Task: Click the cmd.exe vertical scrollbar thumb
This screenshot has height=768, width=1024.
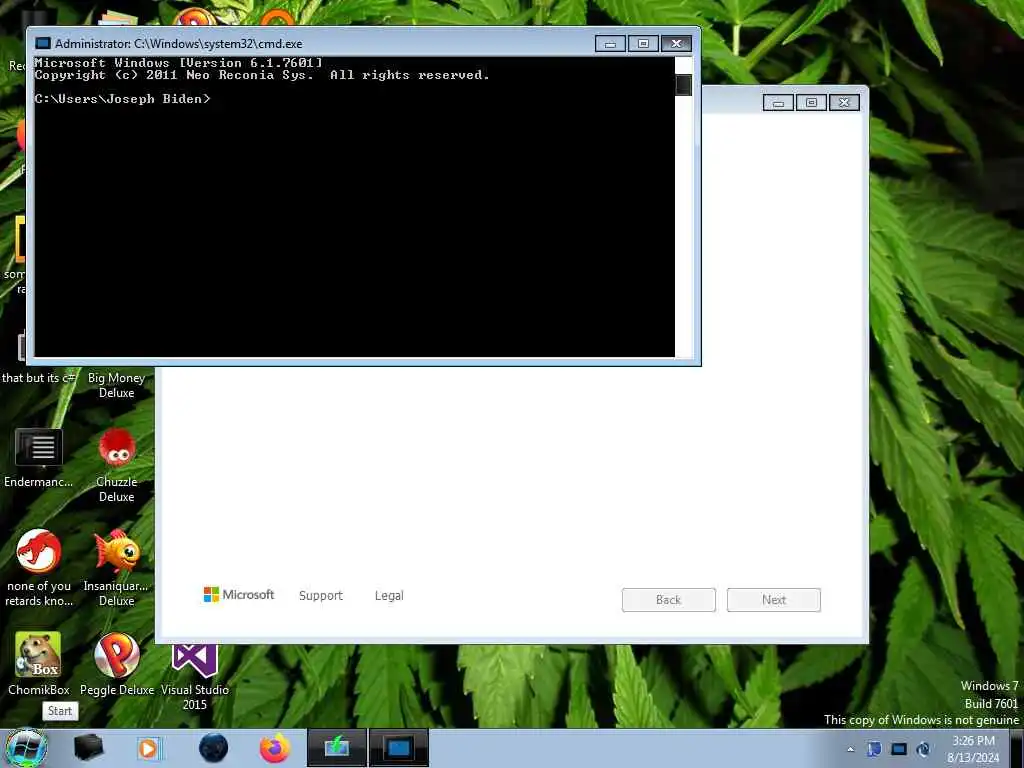Action: coord(683,85)
